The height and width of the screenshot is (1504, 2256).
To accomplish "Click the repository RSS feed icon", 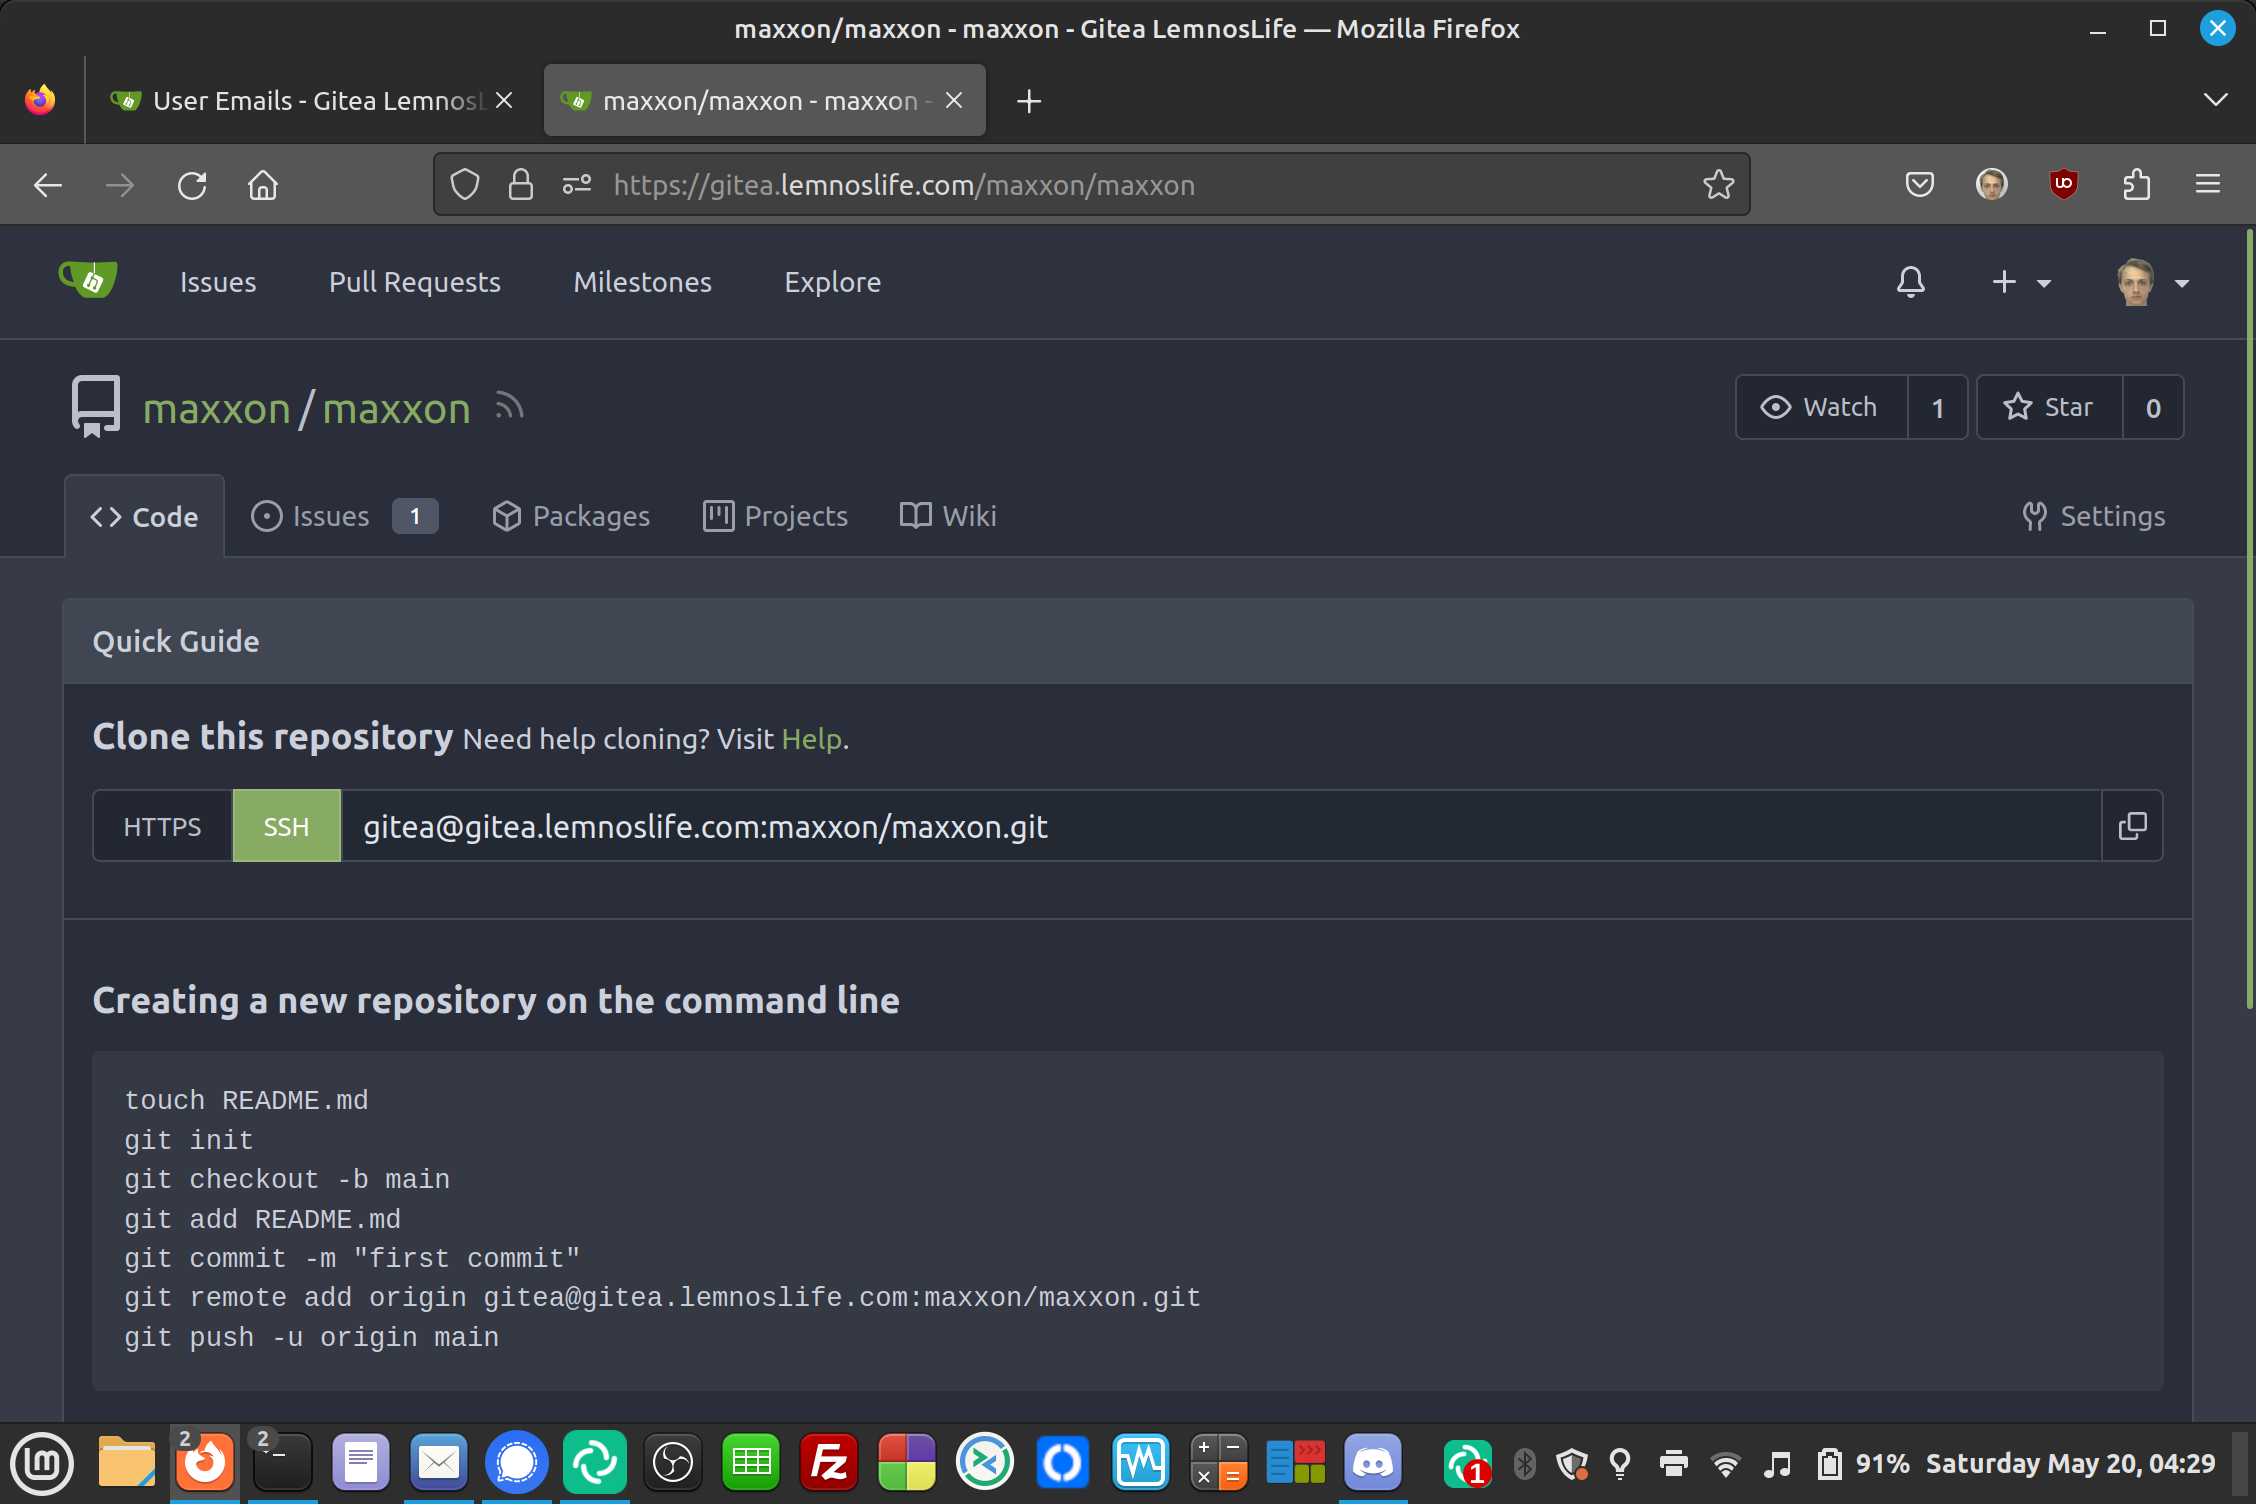I will pos(509,407).
